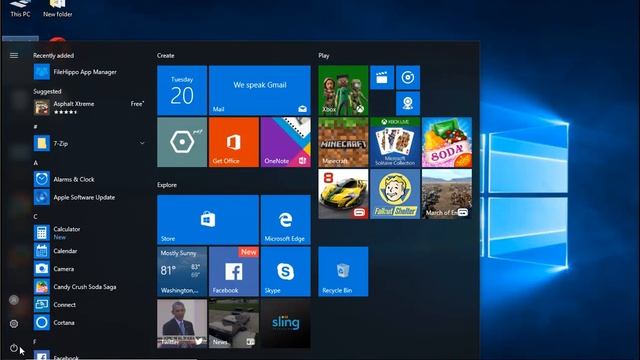This screenshot has height=360, width=640.
Task: Select This PC desktop icon
Action: [20, 9]
